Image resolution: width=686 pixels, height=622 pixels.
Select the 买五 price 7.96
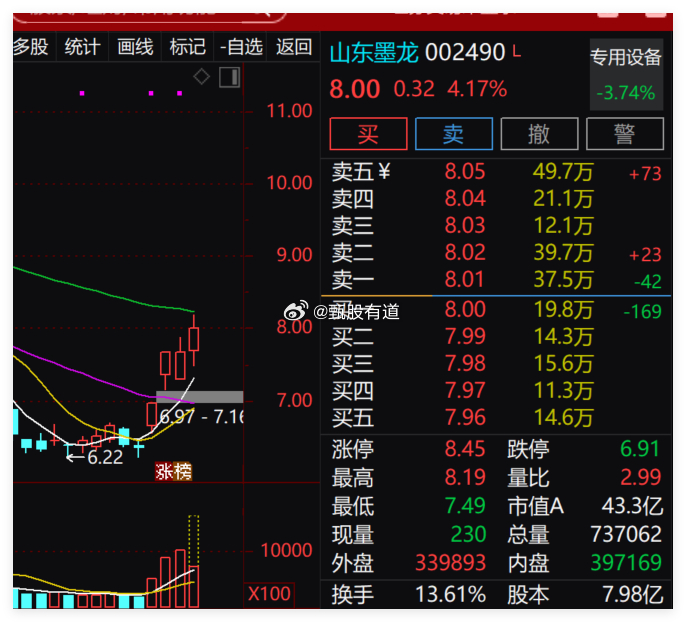[465, 418]
